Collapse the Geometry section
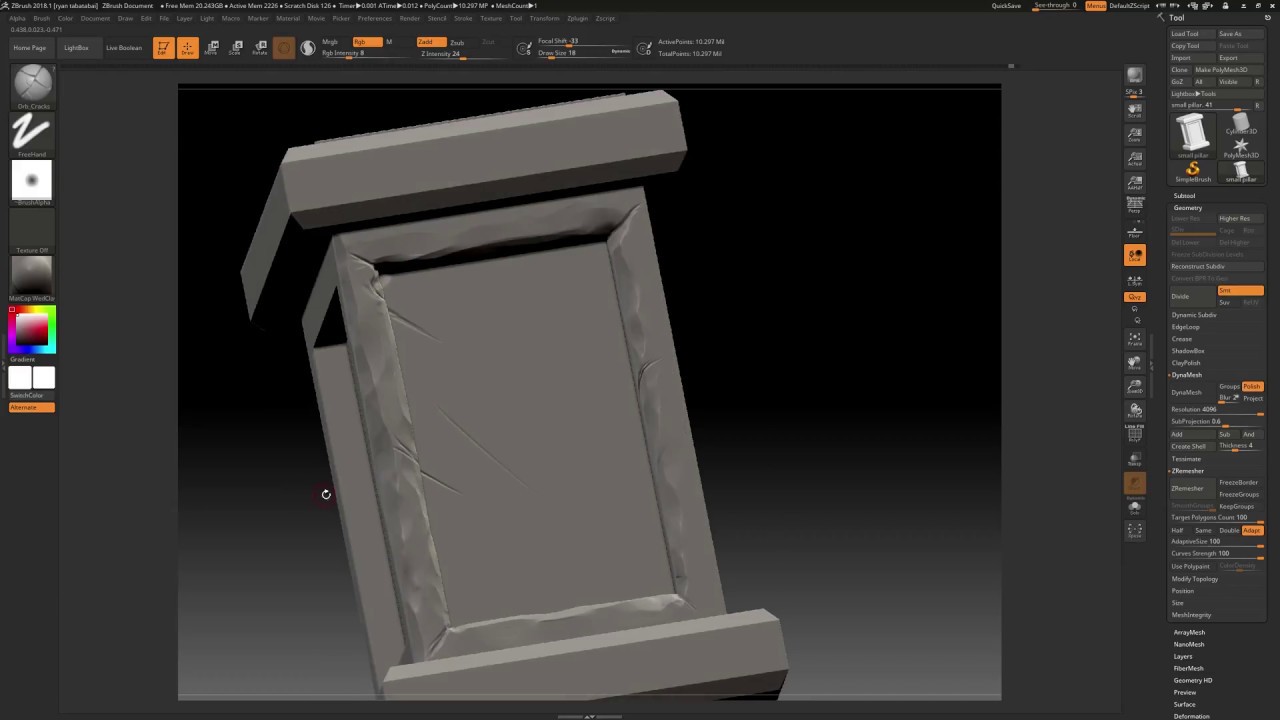The image size is (1280, 720). coord(1188,208)
